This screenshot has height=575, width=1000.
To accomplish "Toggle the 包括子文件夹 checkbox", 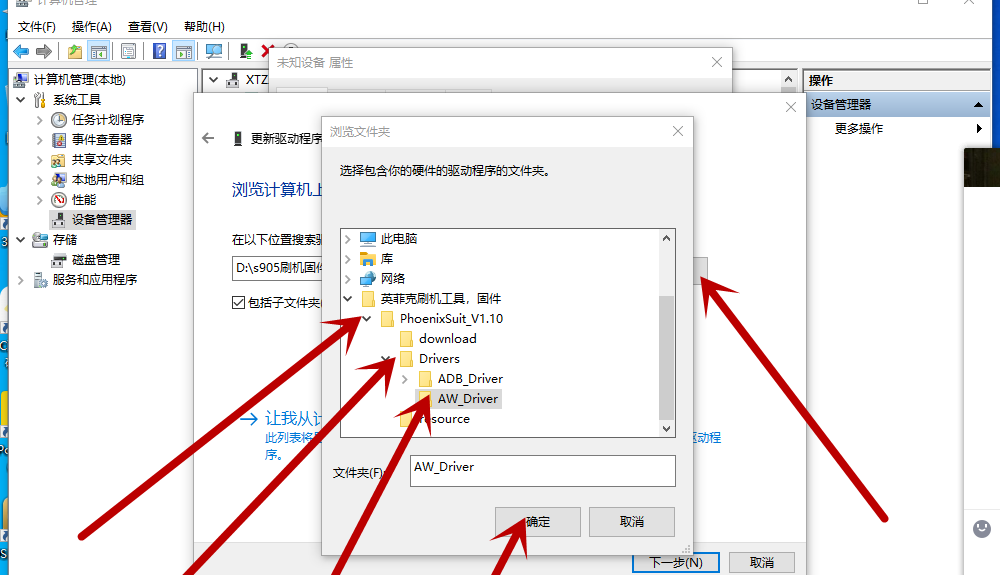I will (239, 302).
